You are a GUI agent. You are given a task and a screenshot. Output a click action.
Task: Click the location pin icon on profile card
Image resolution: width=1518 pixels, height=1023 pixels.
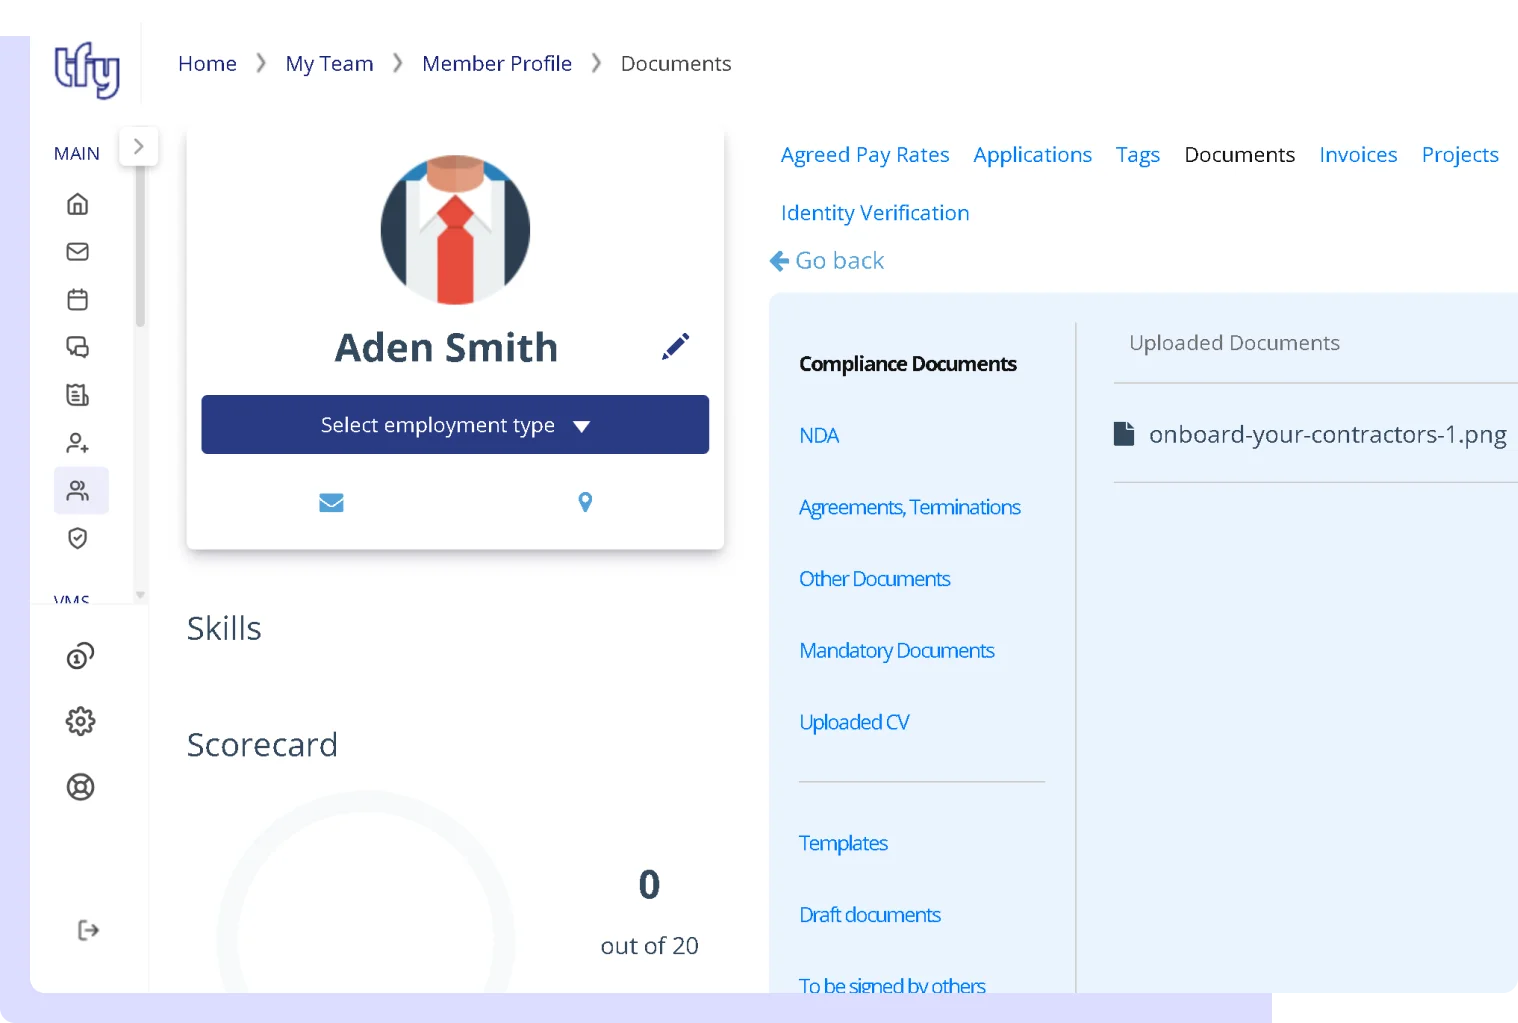(x=585, y=502)
